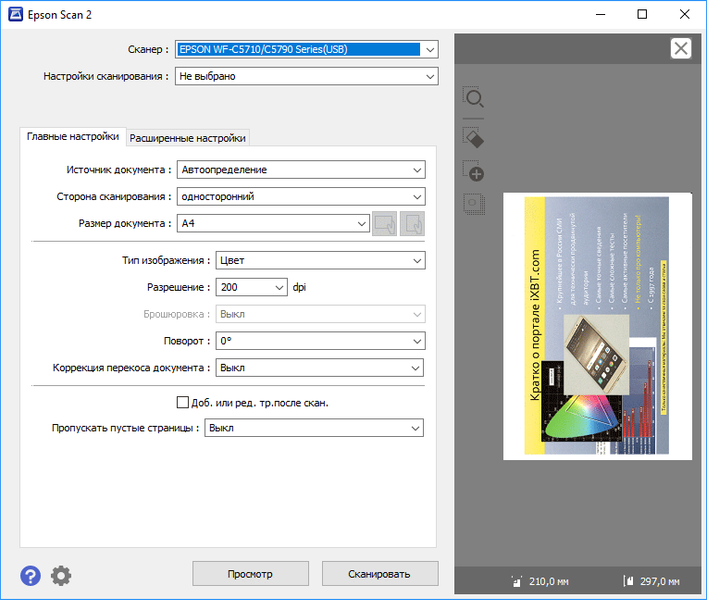
Task: Open Настройки сканирования dropdown
Action: [307, 76]
